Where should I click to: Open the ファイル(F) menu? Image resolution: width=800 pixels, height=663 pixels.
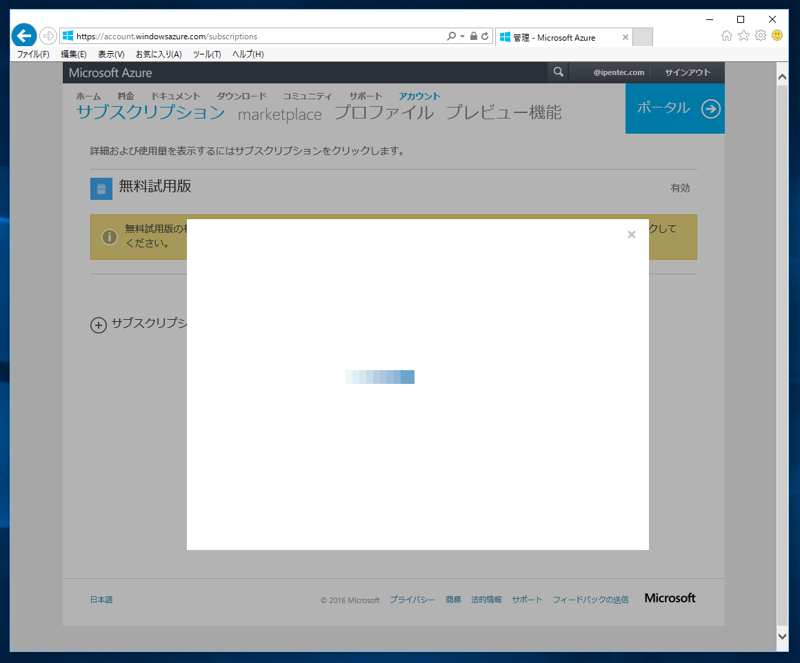pos(33,54)
